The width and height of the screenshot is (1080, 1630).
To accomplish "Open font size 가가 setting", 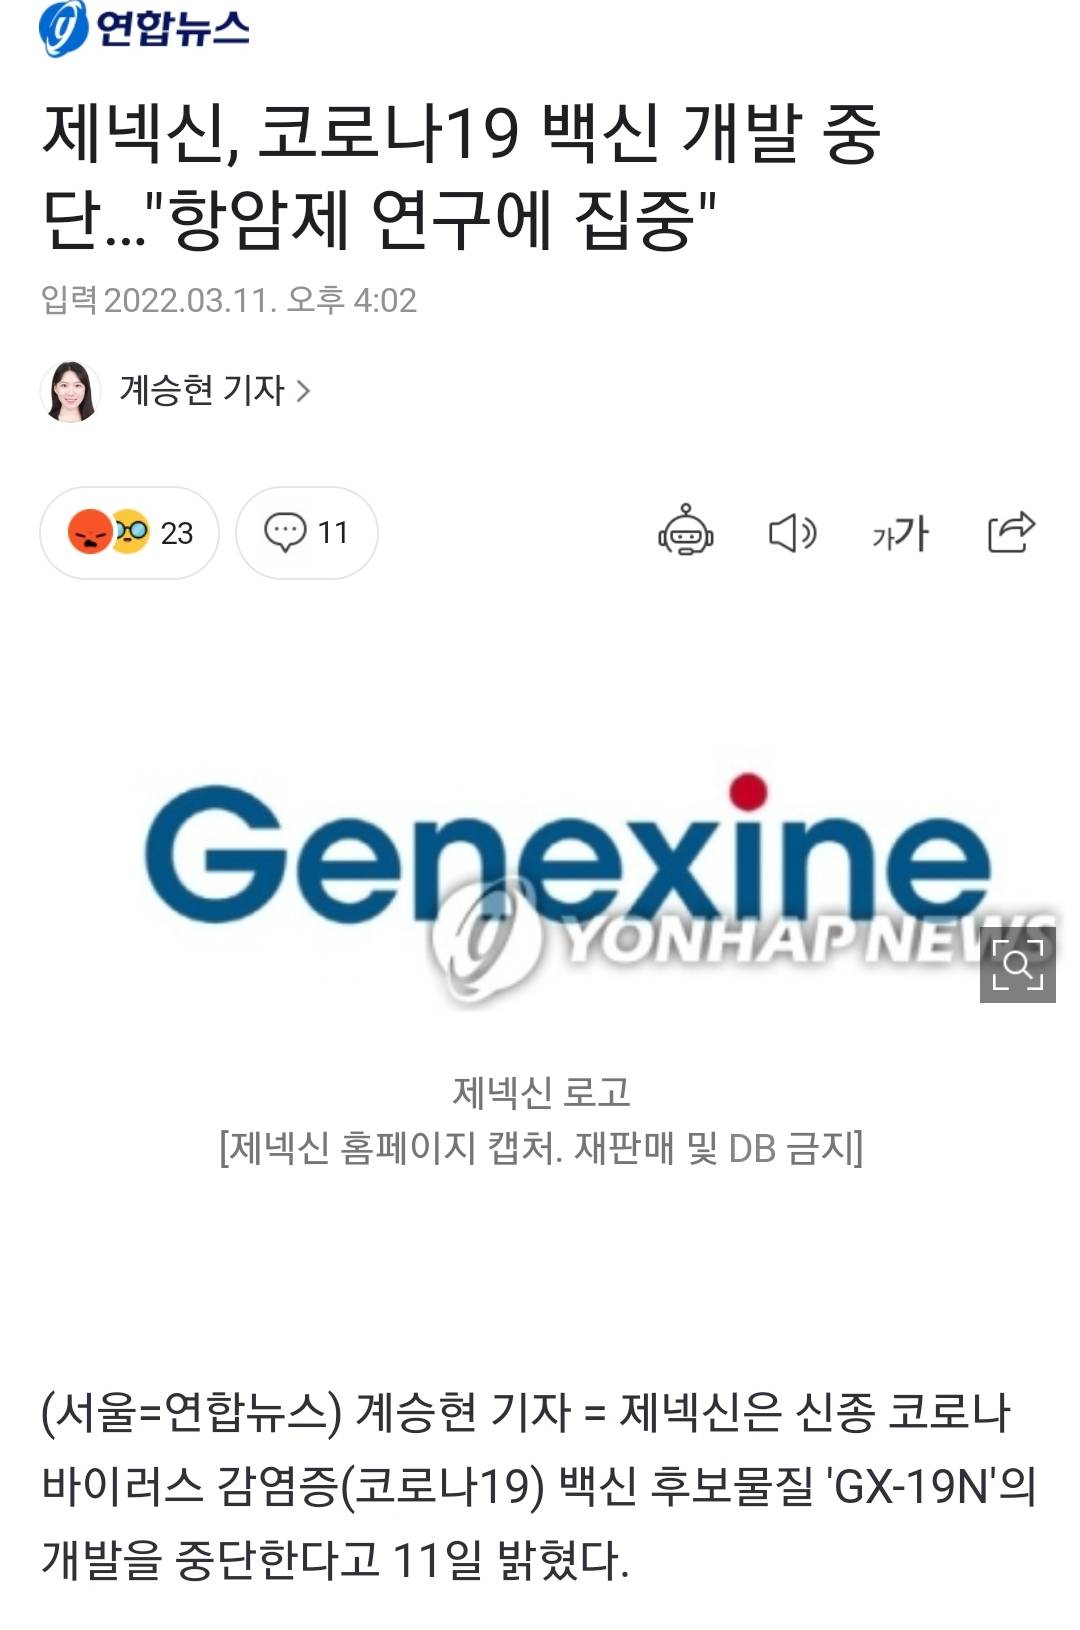I will coord(900,534).
